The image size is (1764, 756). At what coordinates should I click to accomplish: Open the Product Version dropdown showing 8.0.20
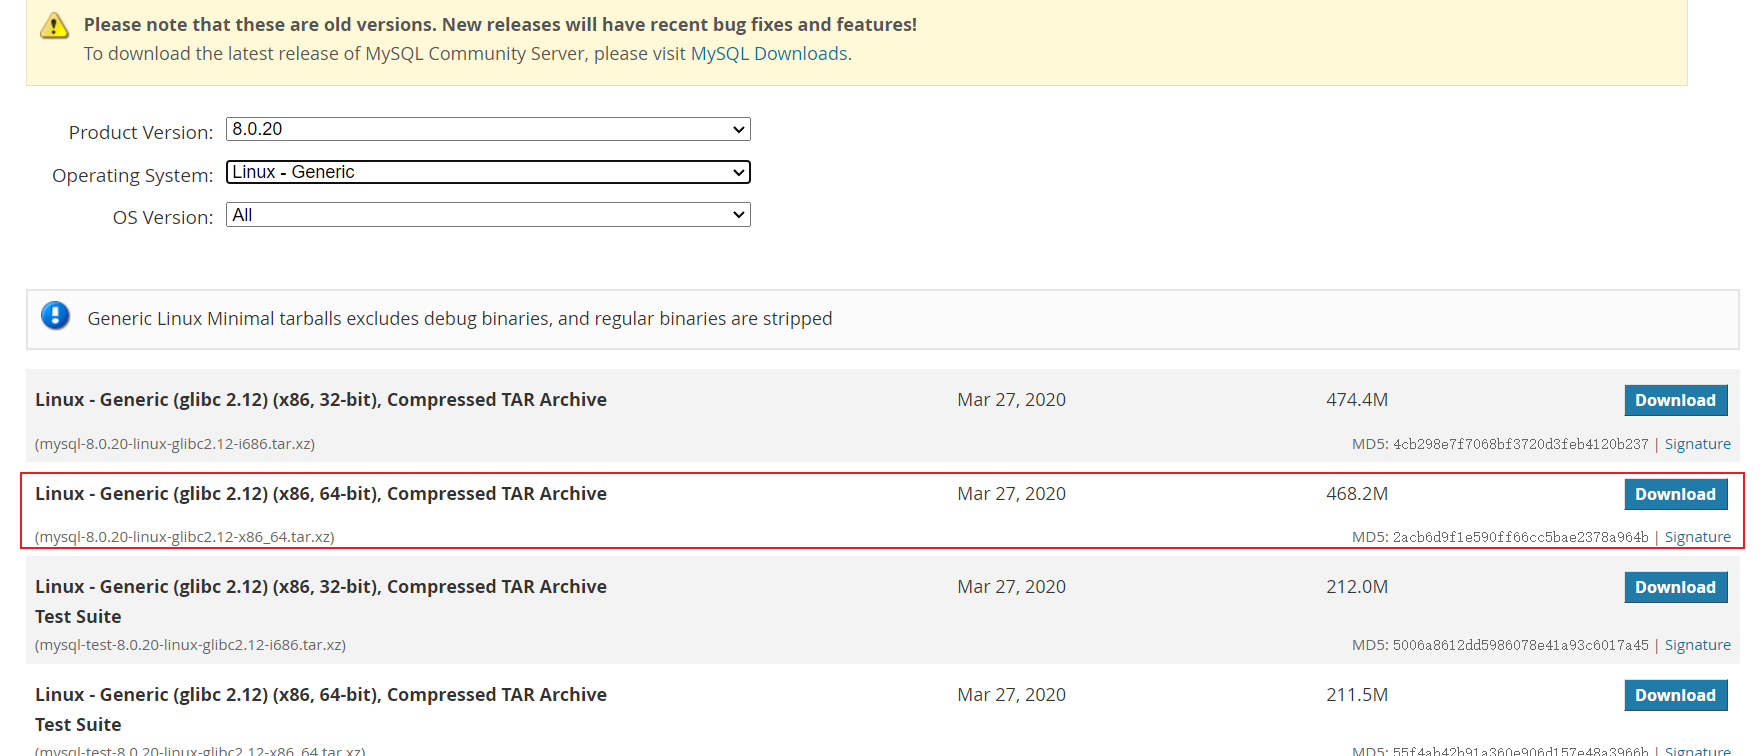pos(488,129)
